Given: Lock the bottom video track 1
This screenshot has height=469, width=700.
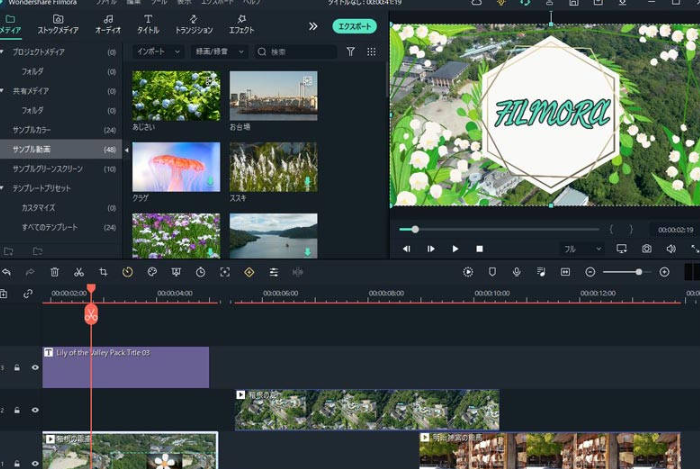Looking at the screenshot, I should (17, 464).
